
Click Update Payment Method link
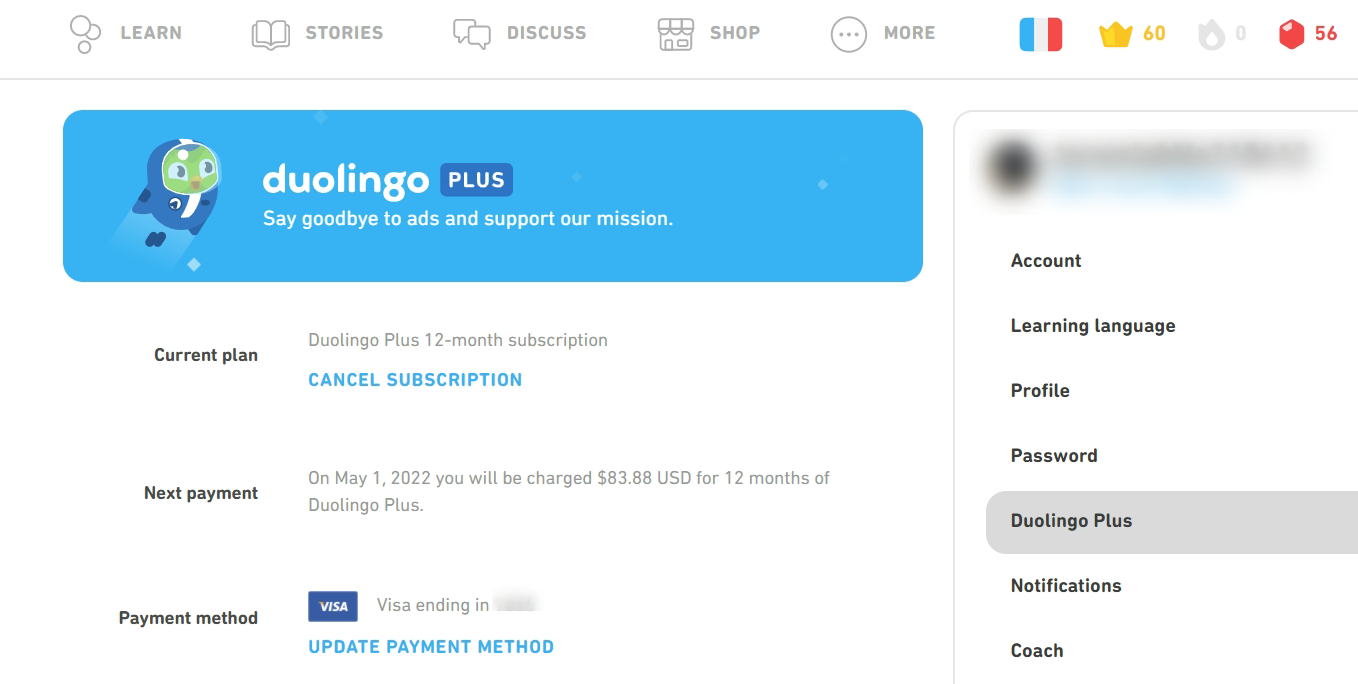click(431, 647)
